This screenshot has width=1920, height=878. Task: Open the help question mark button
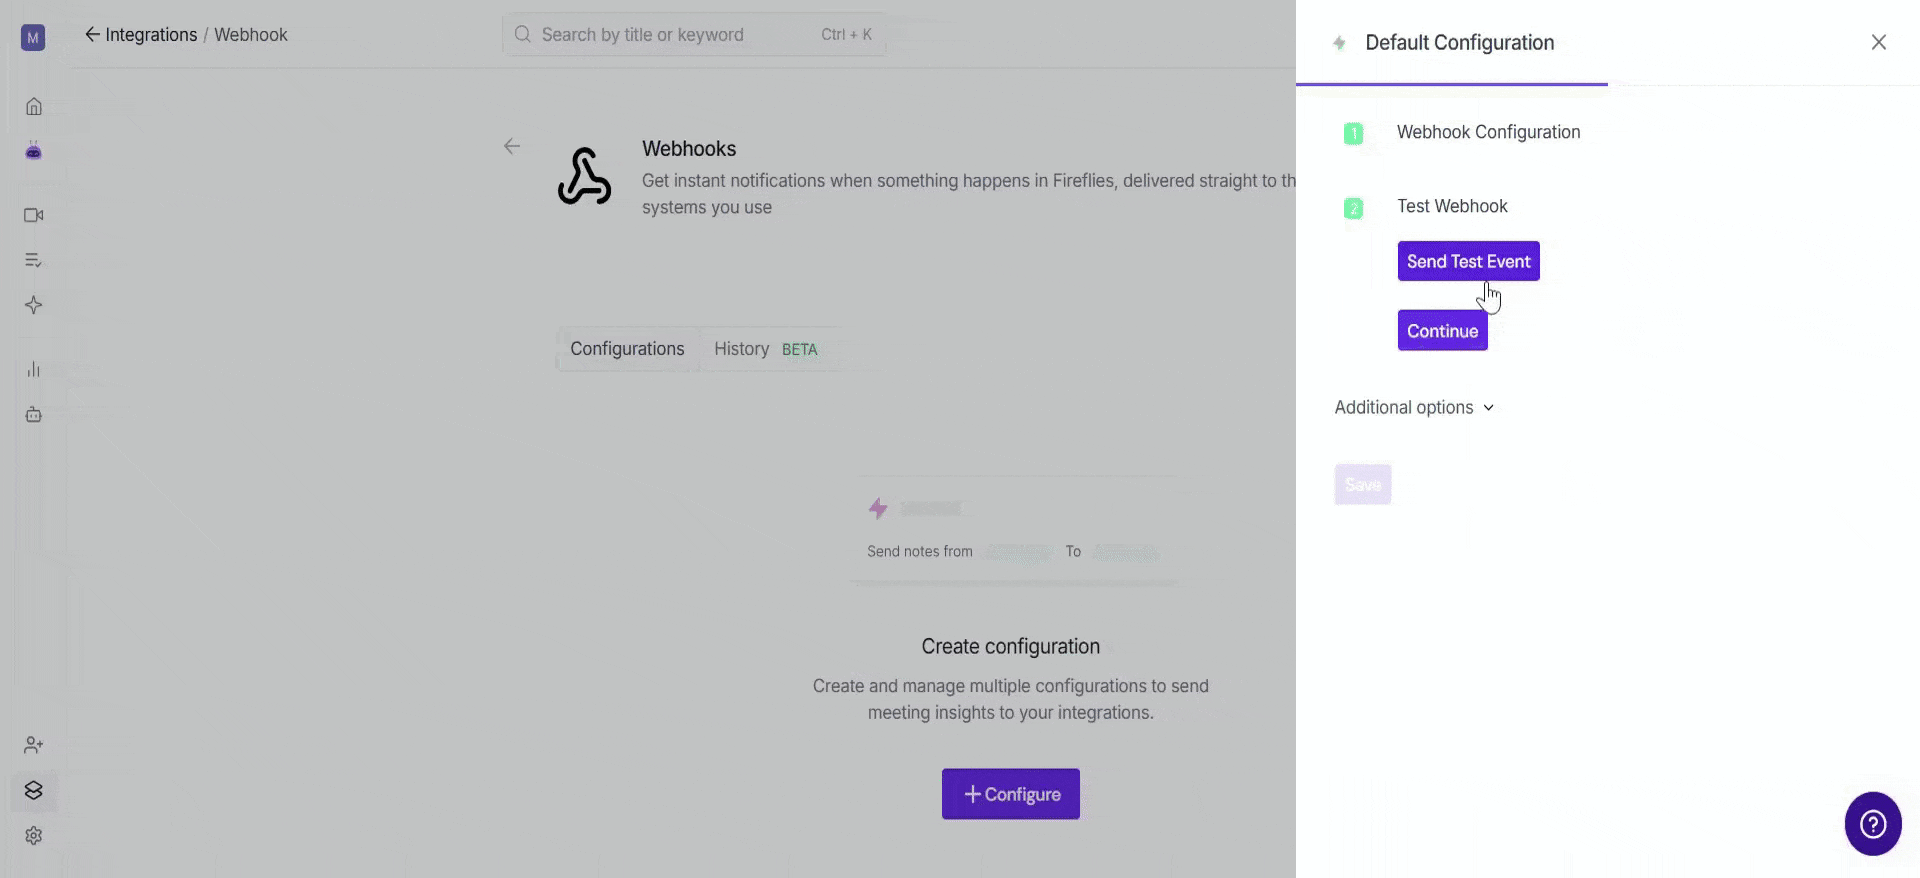1873,824
